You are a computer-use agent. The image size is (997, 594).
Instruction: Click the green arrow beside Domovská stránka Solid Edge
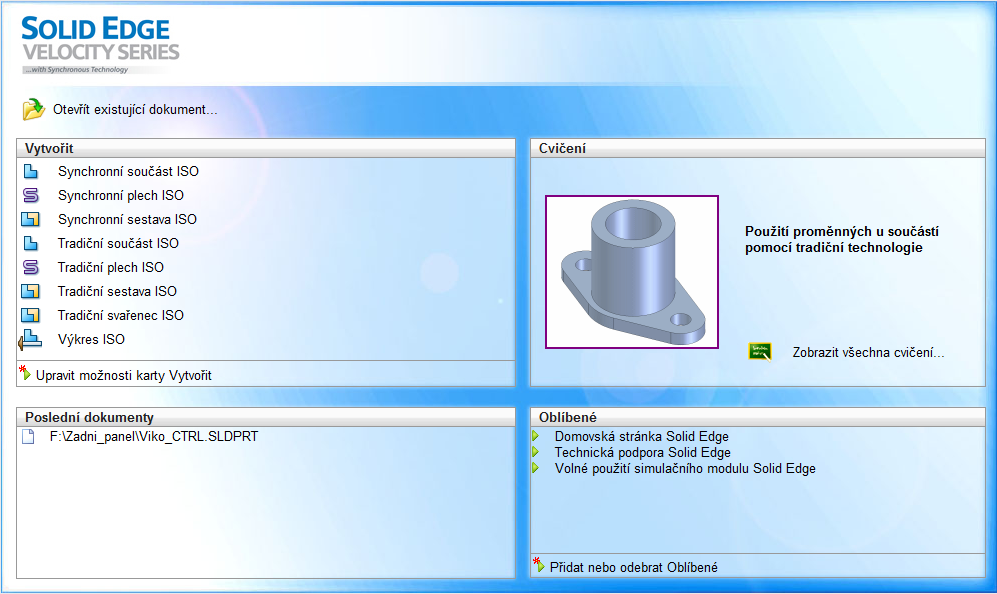[x=535, y=436]
